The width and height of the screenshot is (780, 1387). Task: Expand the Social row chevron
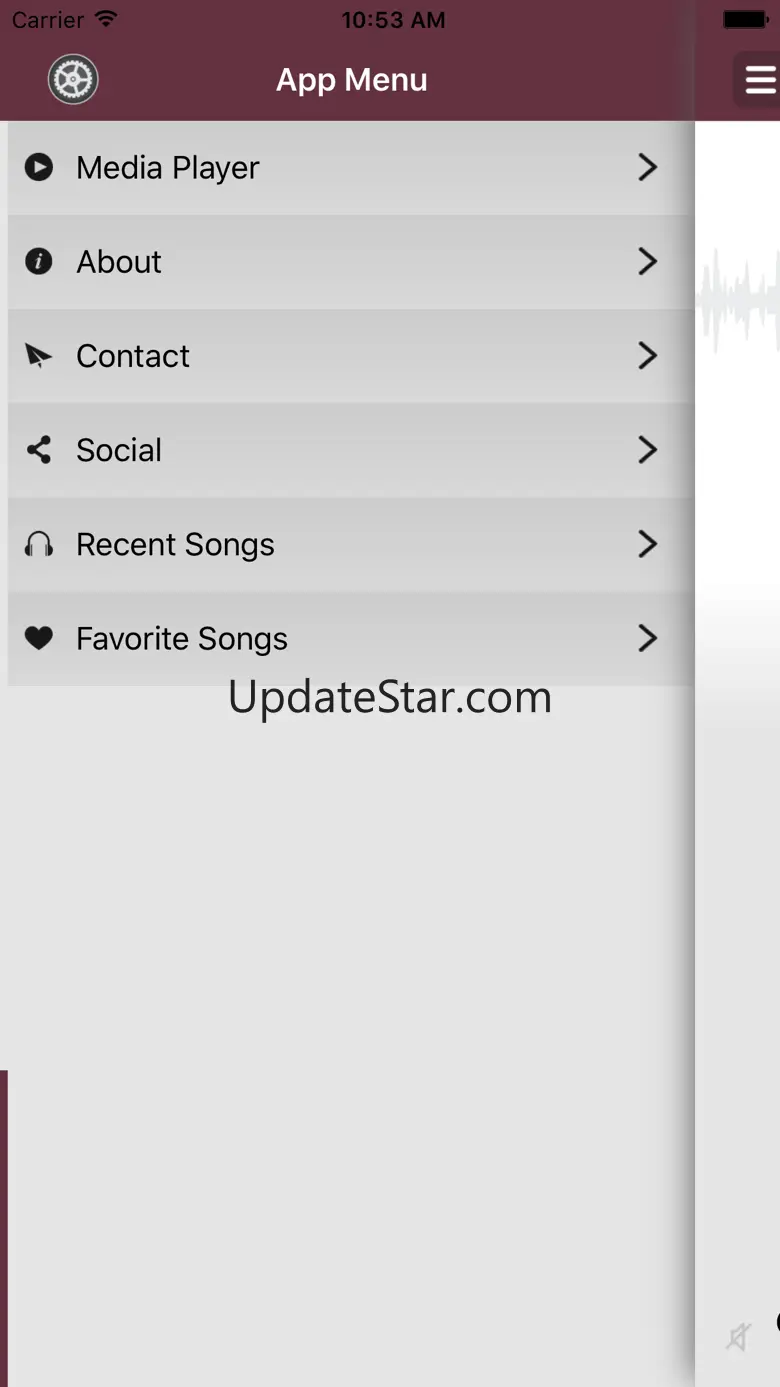pos(648,450)
